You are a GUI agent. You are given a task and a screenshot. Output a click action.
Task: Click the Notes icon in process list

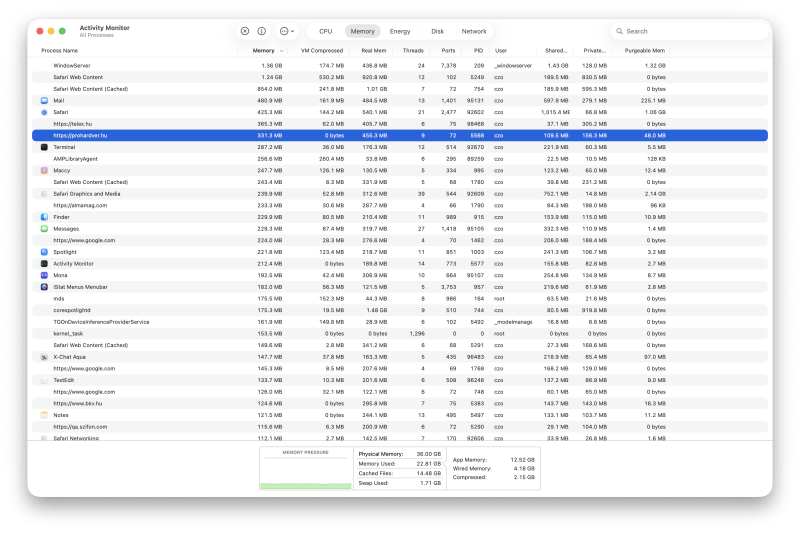pos(44,415)
